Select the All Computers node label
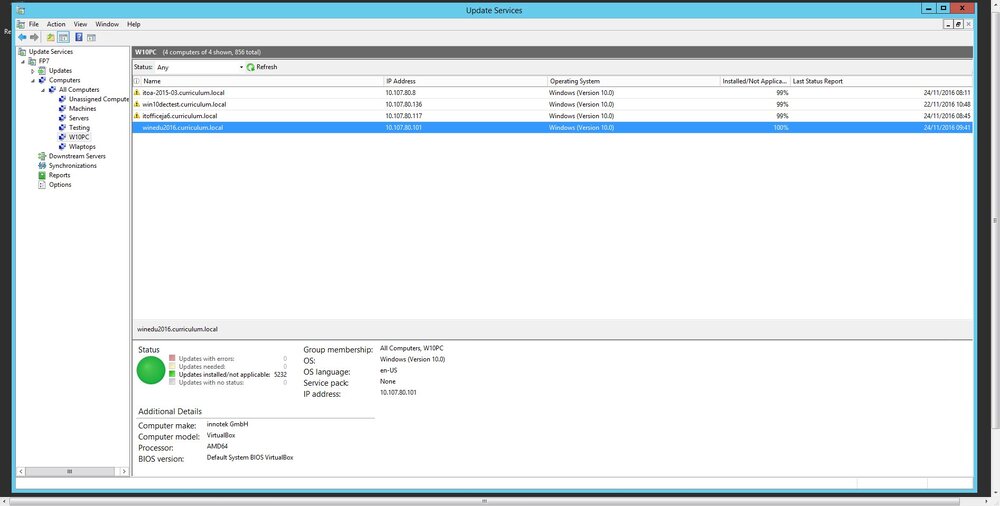1000x506 pixels. point(79,90)
